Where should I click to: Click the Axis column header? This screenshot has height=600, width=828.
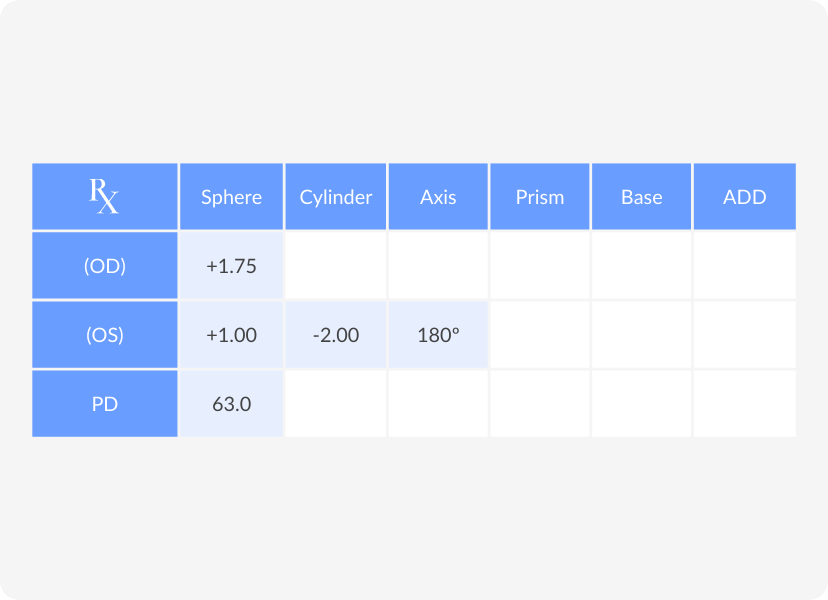click(x=438, y=196)
